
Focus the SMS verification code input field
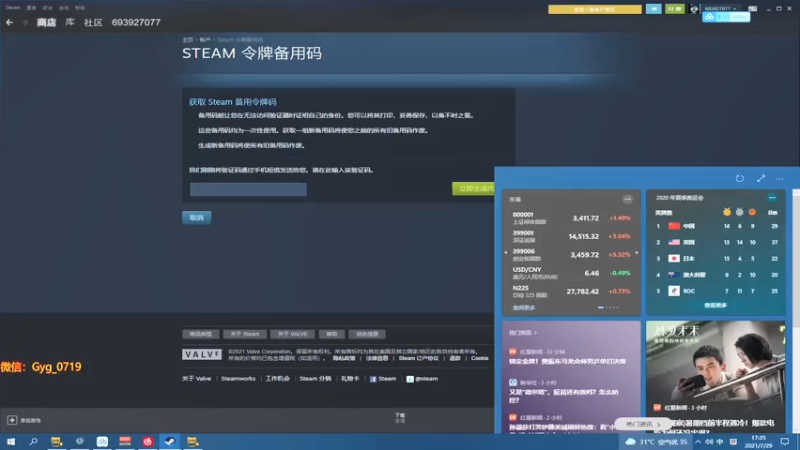248,189
